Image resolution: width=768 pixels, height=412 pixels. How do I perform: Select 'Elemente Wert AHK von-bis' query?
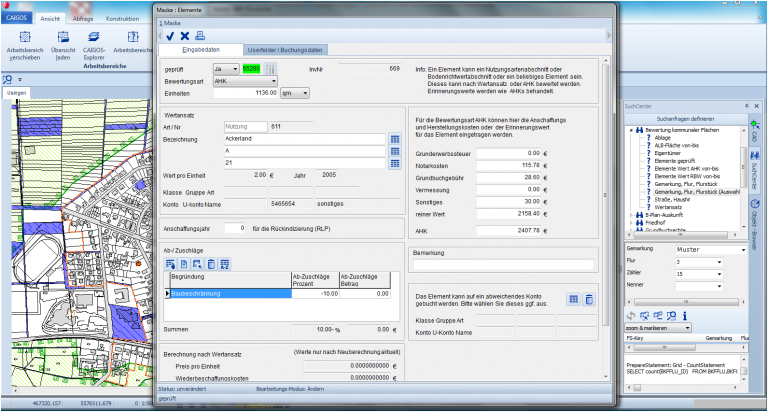coord(686,169)
